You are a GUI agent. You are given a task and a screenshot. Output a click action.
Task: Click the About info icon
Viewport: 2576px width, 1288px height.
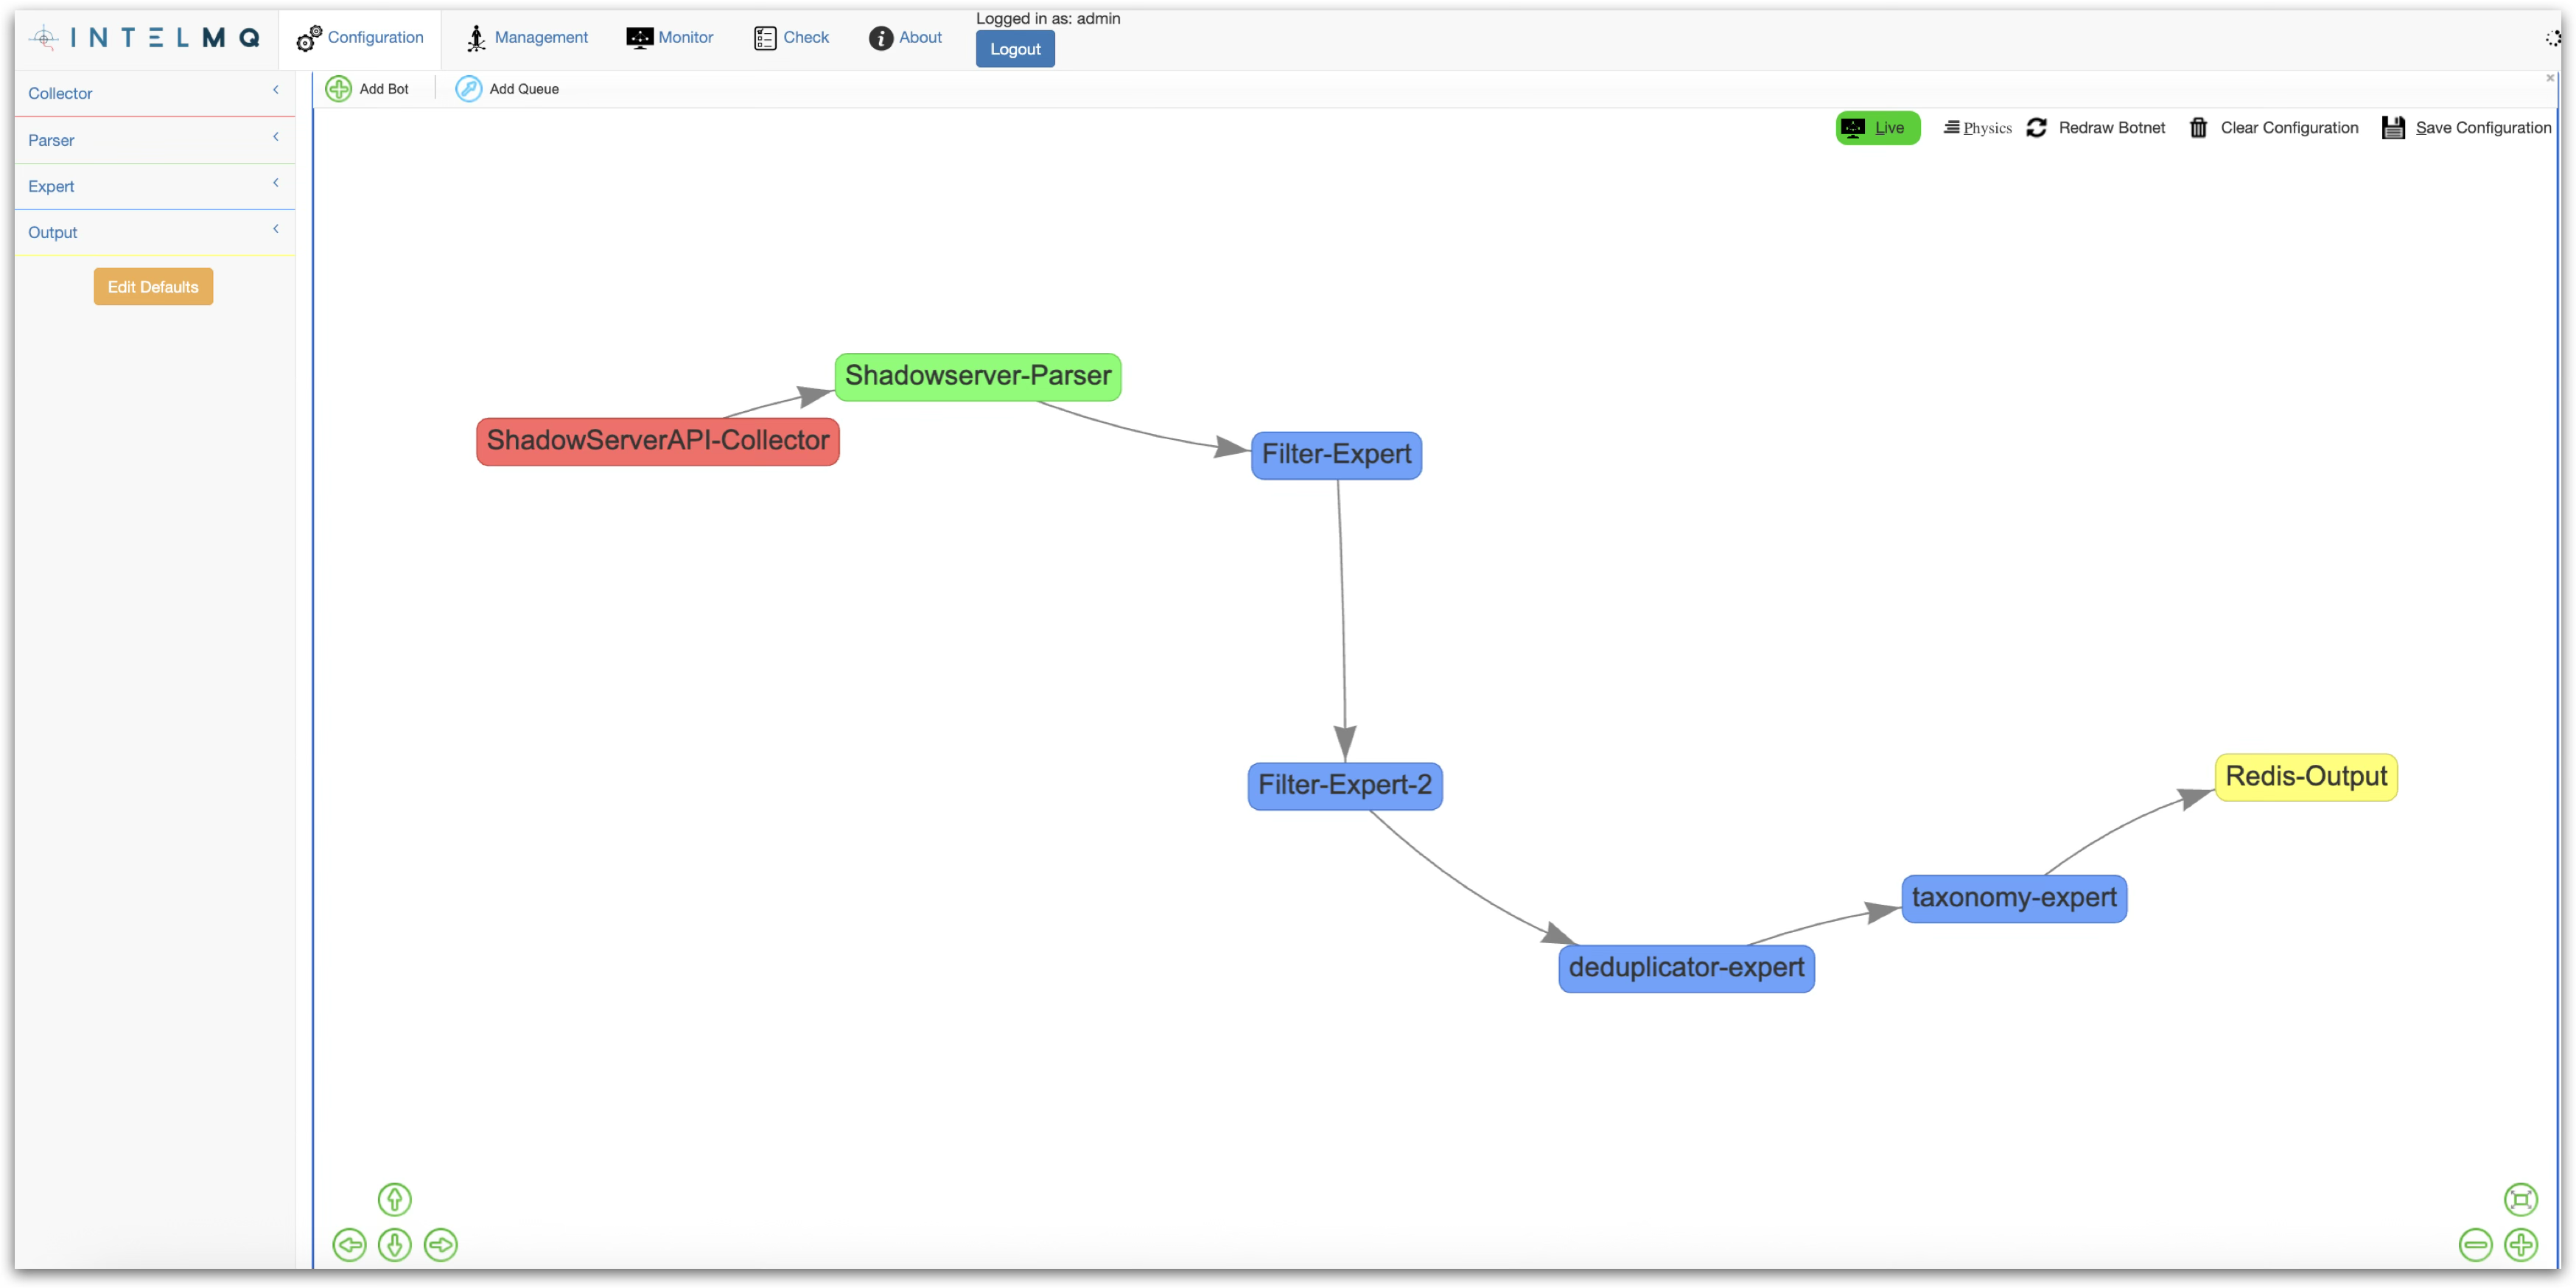pyautogui.click(x=880, y=38)
